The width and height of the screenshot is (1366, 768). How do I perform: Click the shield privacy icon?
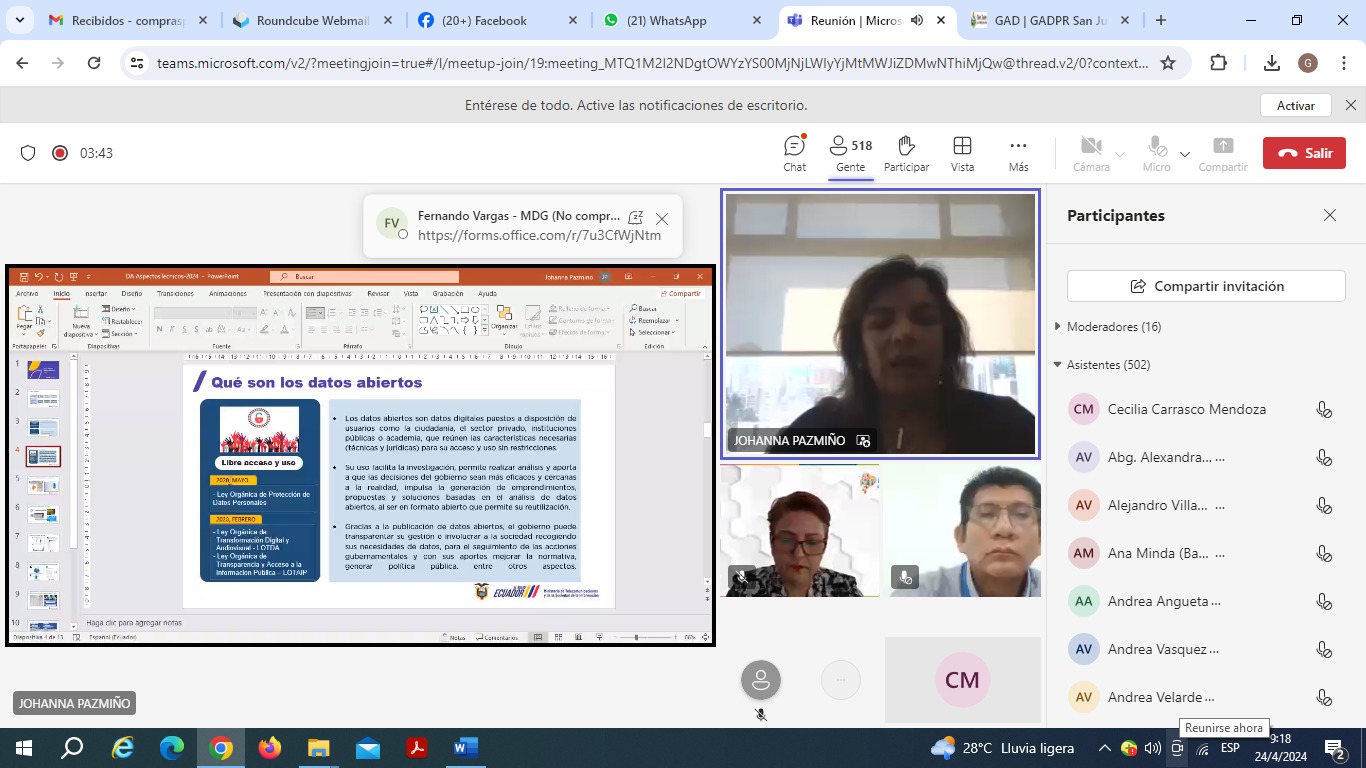pos(28,153)
